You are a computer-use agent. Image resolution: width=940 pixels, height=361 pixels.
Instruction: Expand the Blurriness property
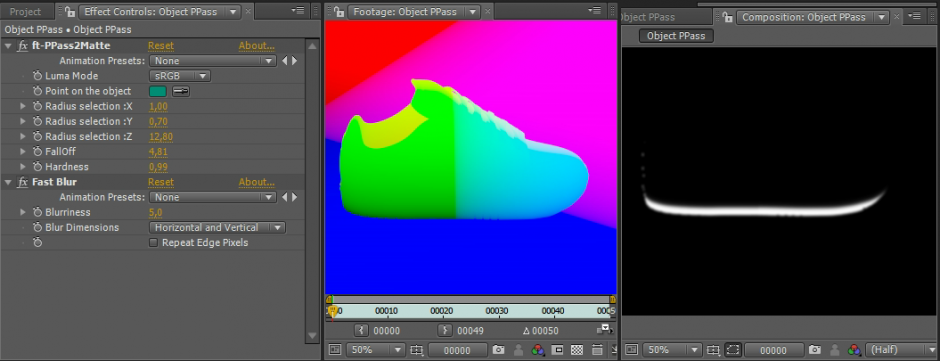pyautogui.click(x=23, y=212)
